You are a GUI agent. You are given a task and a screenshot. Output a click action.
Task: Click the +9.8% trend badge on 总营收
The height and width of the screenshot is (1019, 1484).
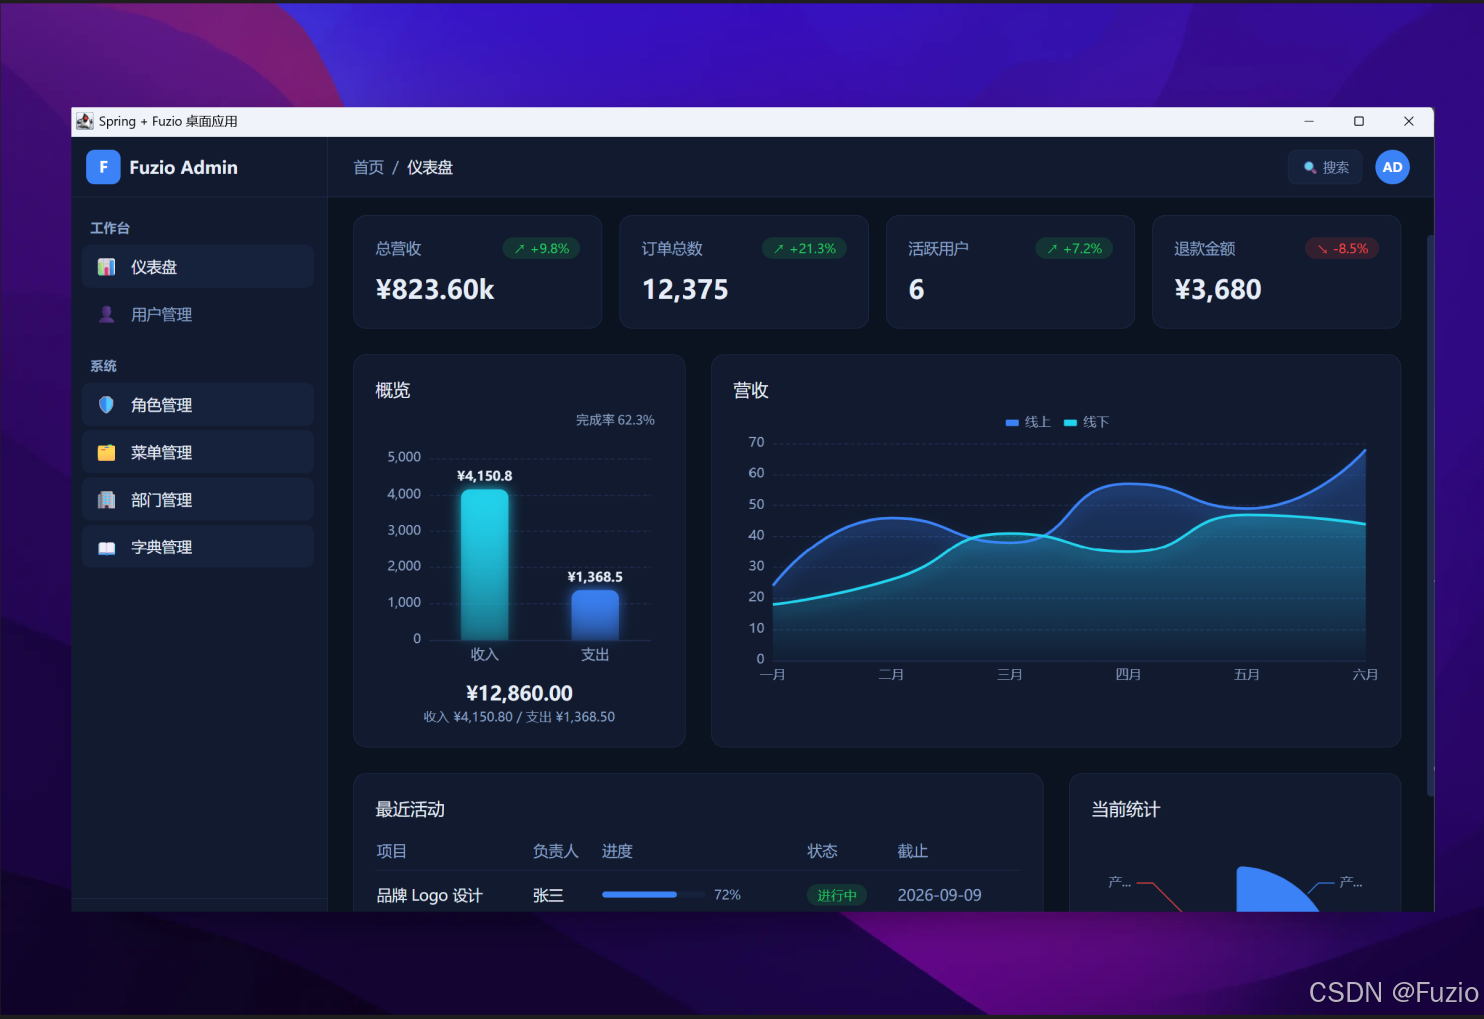pyautogui.click(x=541, y=248)
